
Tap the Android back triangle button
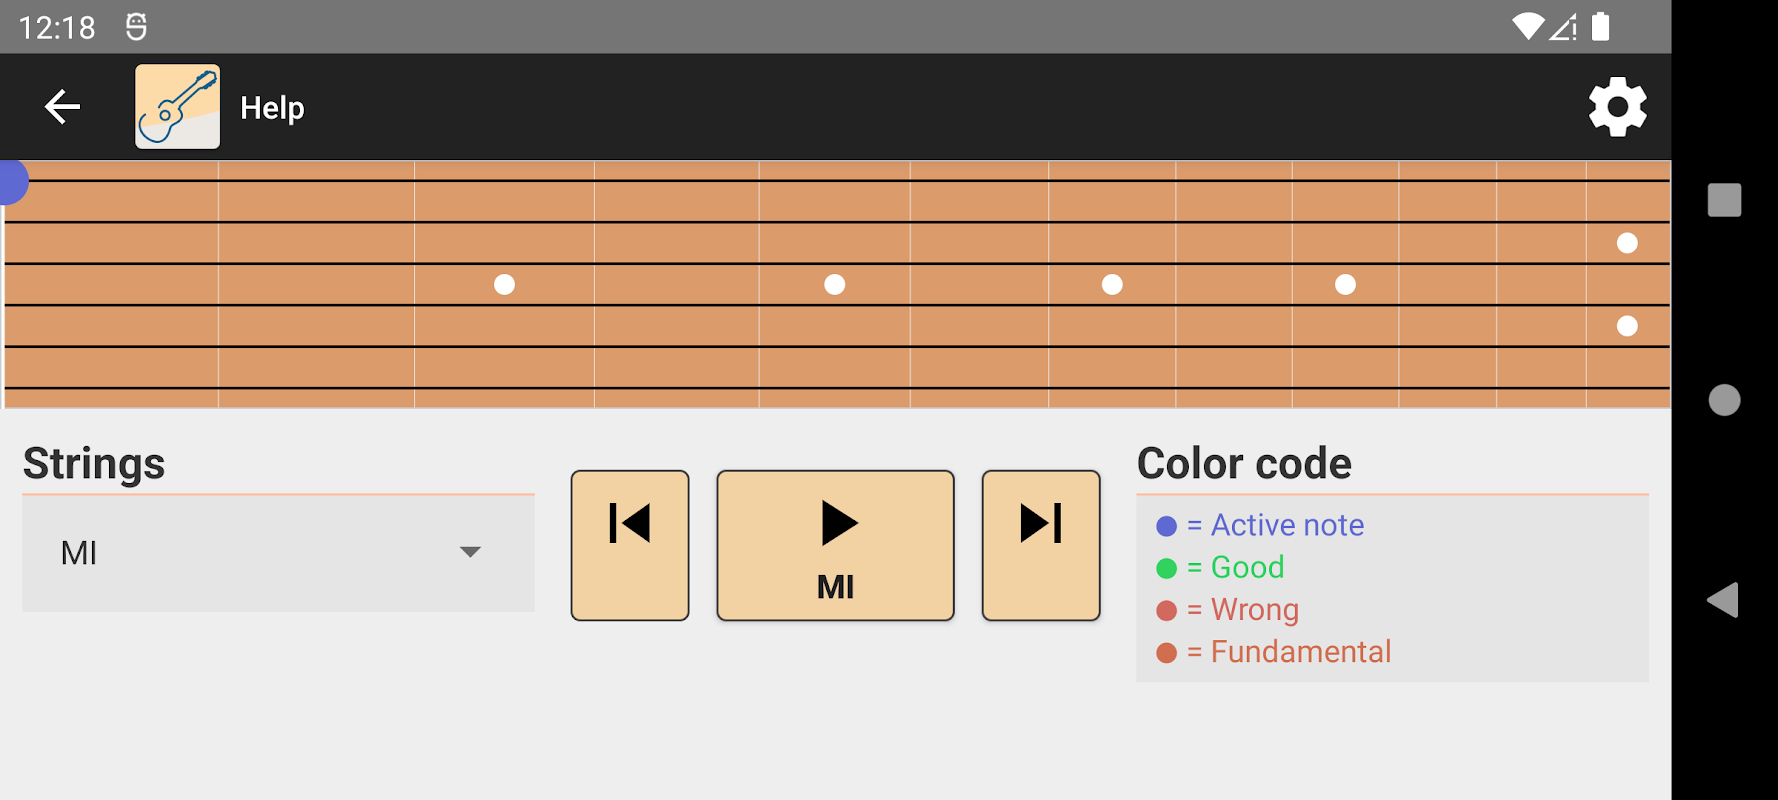(x=1723, y=600)
